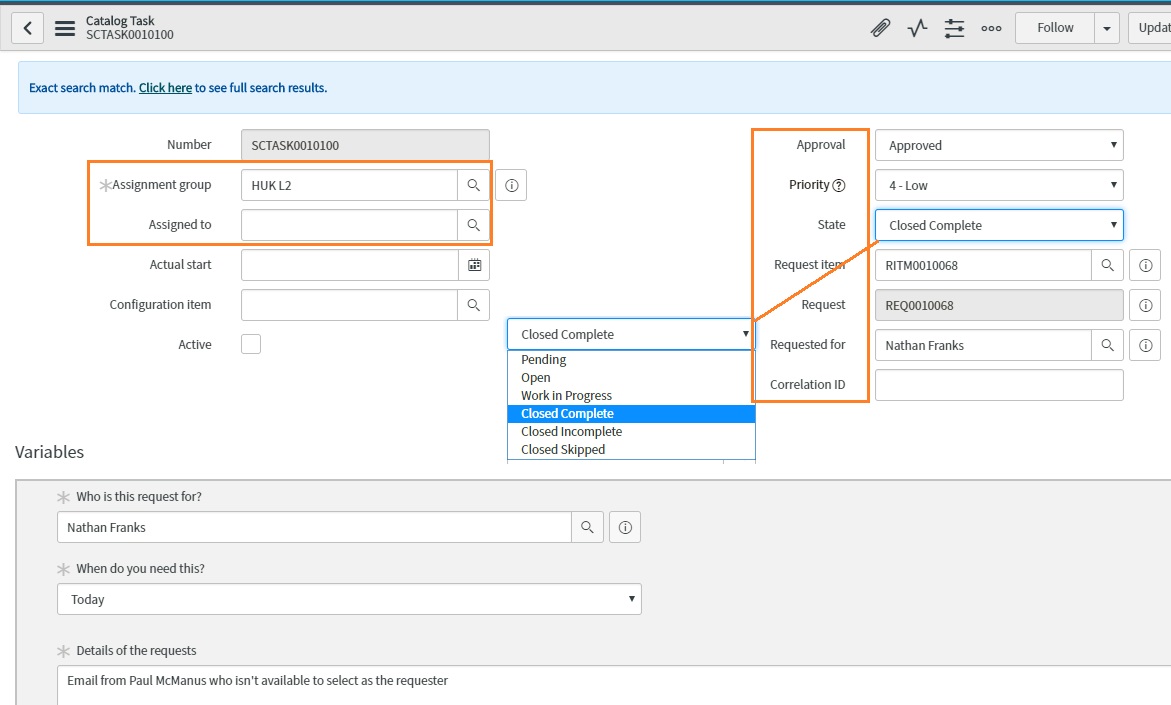Click the paperclip attachments icon
This screenshot has height=705, width=1171.
point(880,28)
